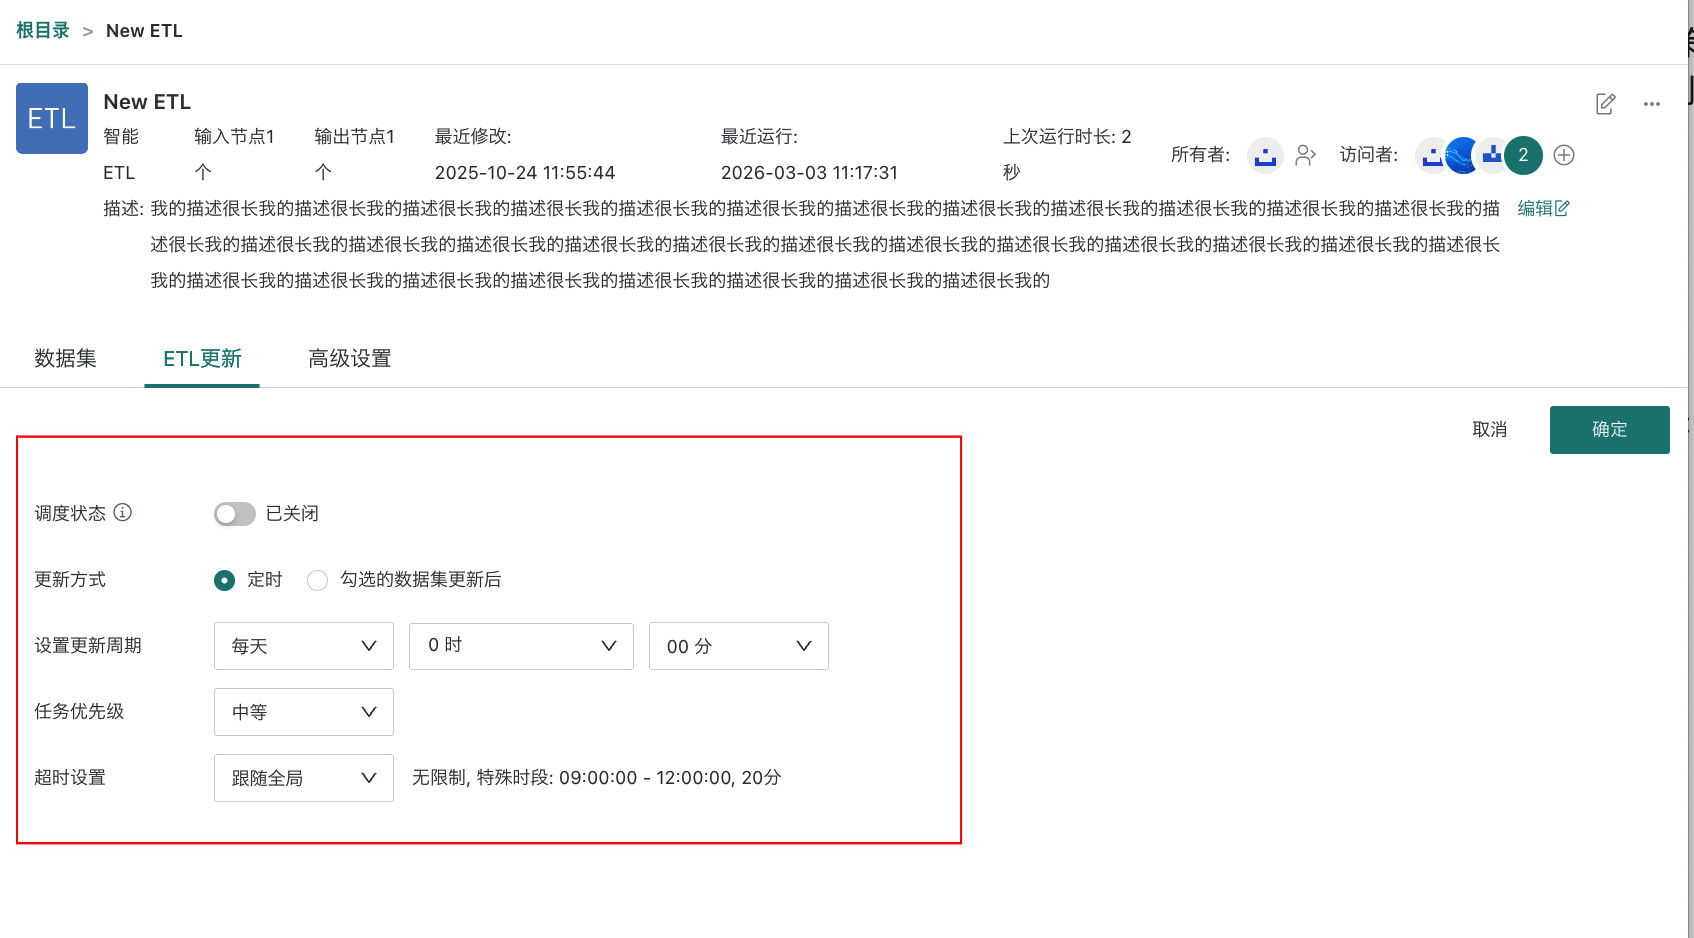Open the 00 分 minute dropdown
The image size is (1694, 938).
coord(738,646)
